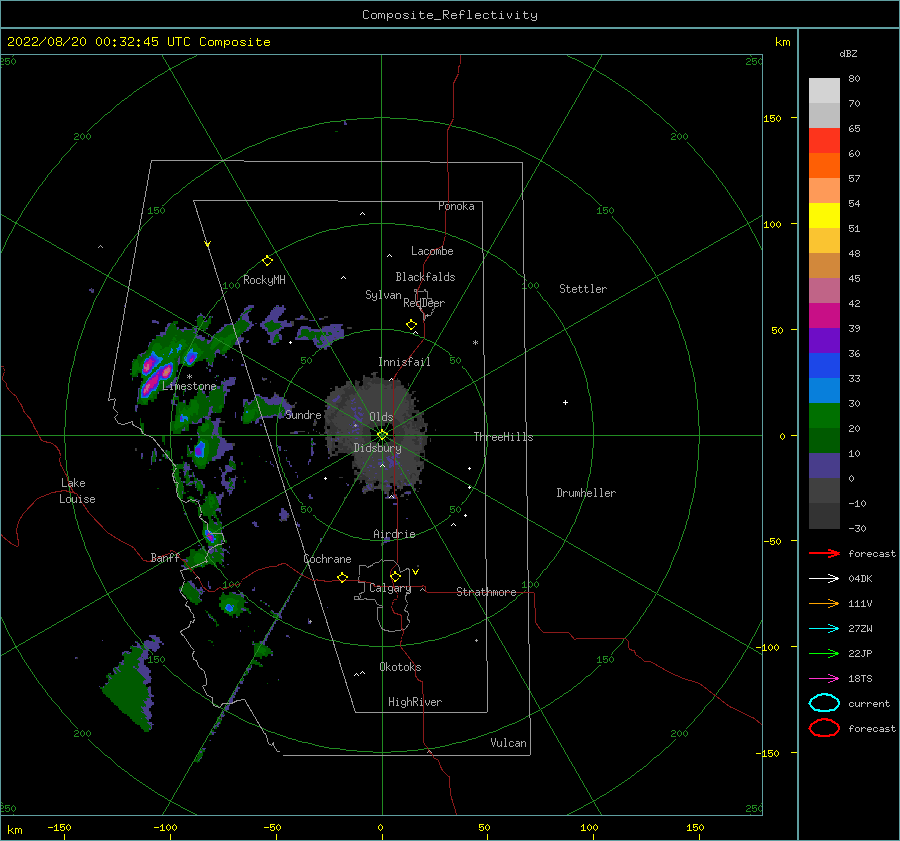Click the Airdrie label
This screenshot has height=841, width=900.
click(394, 534)
